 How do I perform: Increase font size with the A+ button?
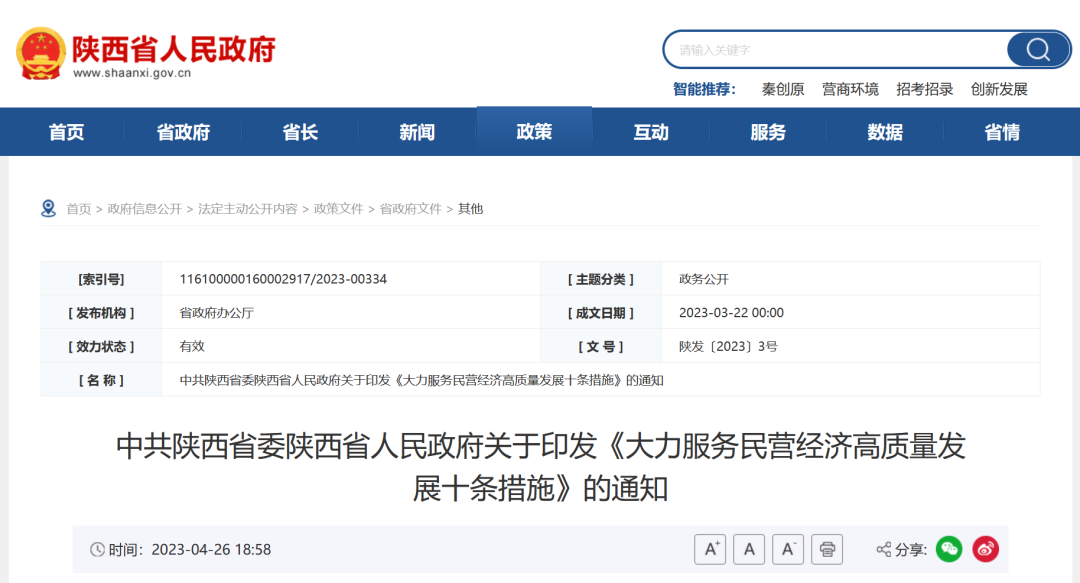tap(710, 549)
